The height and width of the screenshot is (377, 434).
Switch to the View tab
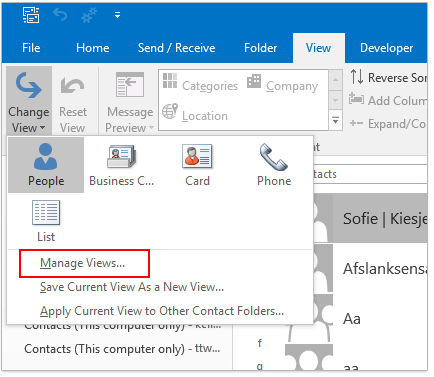point(319,48)
